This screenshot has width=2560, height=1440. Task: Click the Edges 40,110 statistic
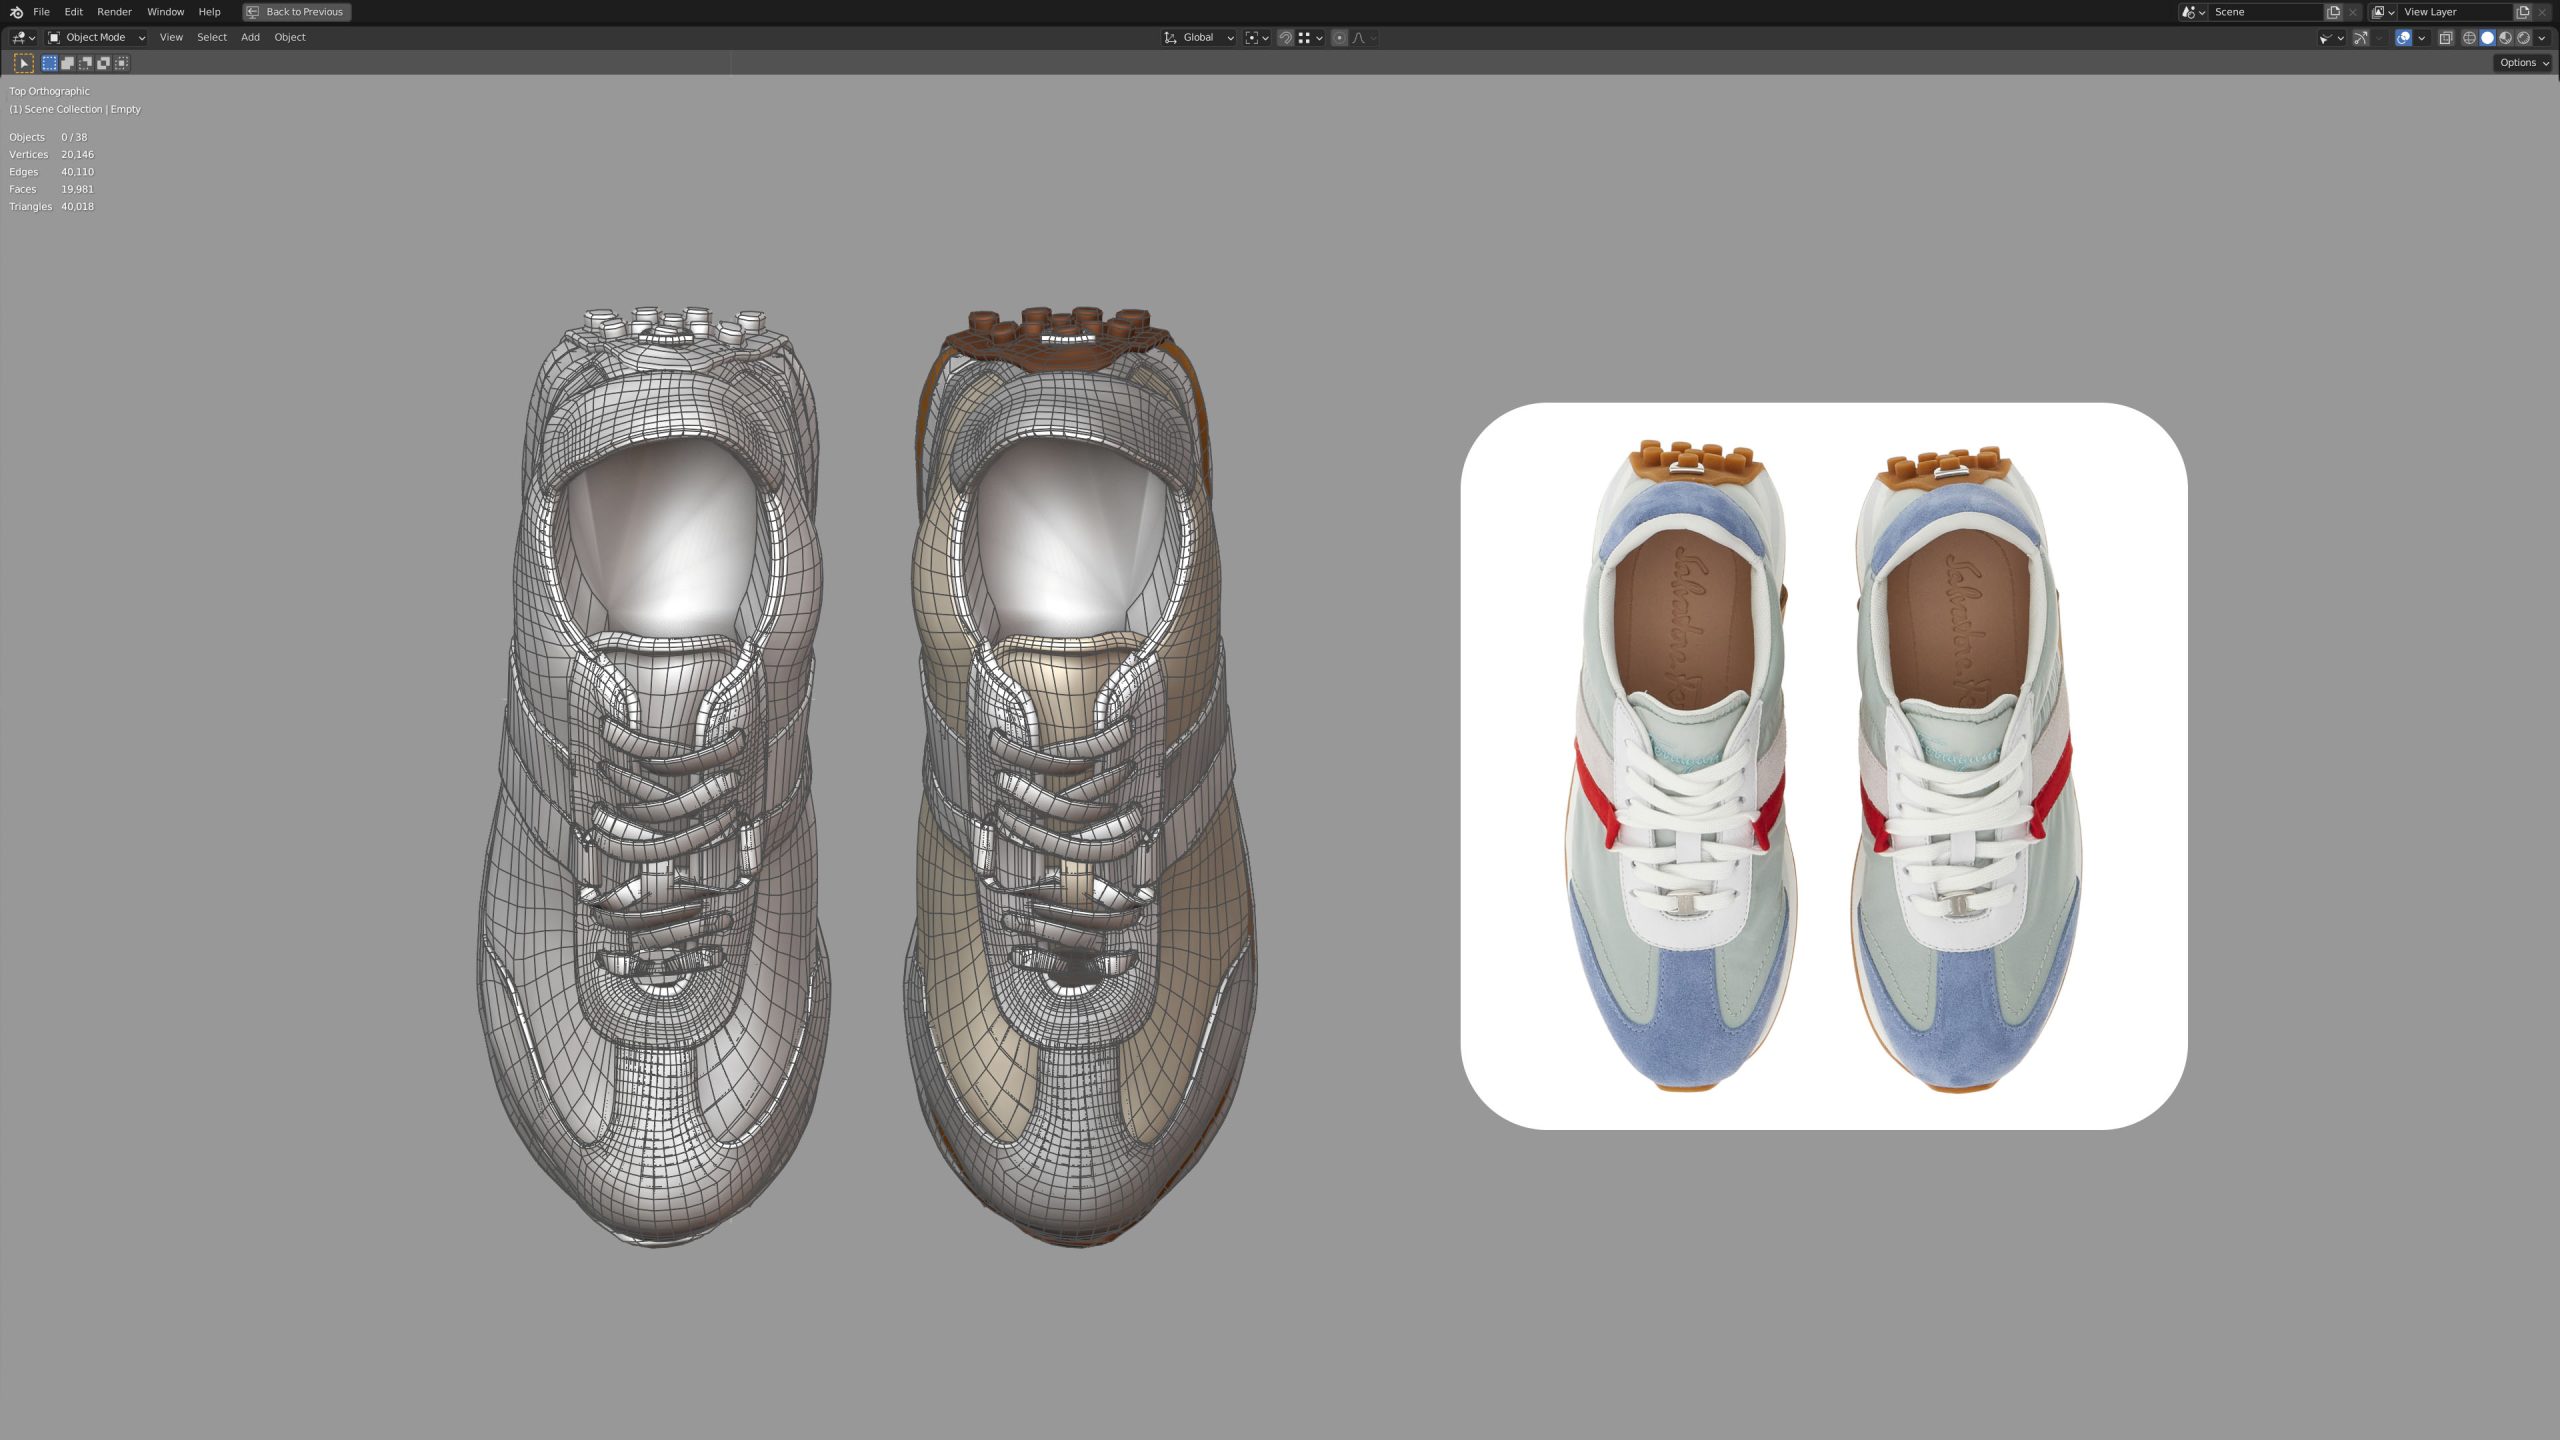51,172
